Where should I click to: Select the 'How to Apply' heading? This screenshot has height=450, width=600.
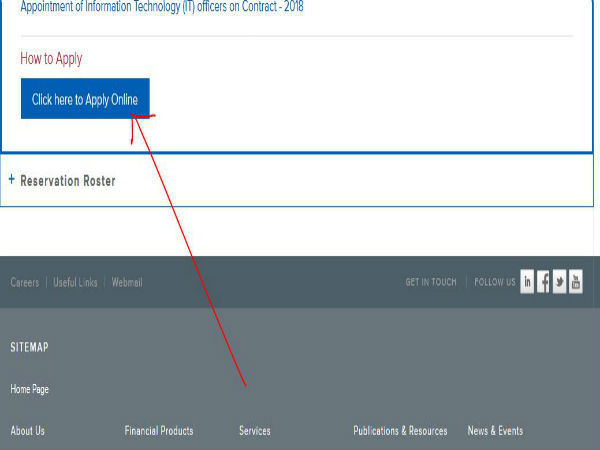pyautogui.click(x=51, y=59)
